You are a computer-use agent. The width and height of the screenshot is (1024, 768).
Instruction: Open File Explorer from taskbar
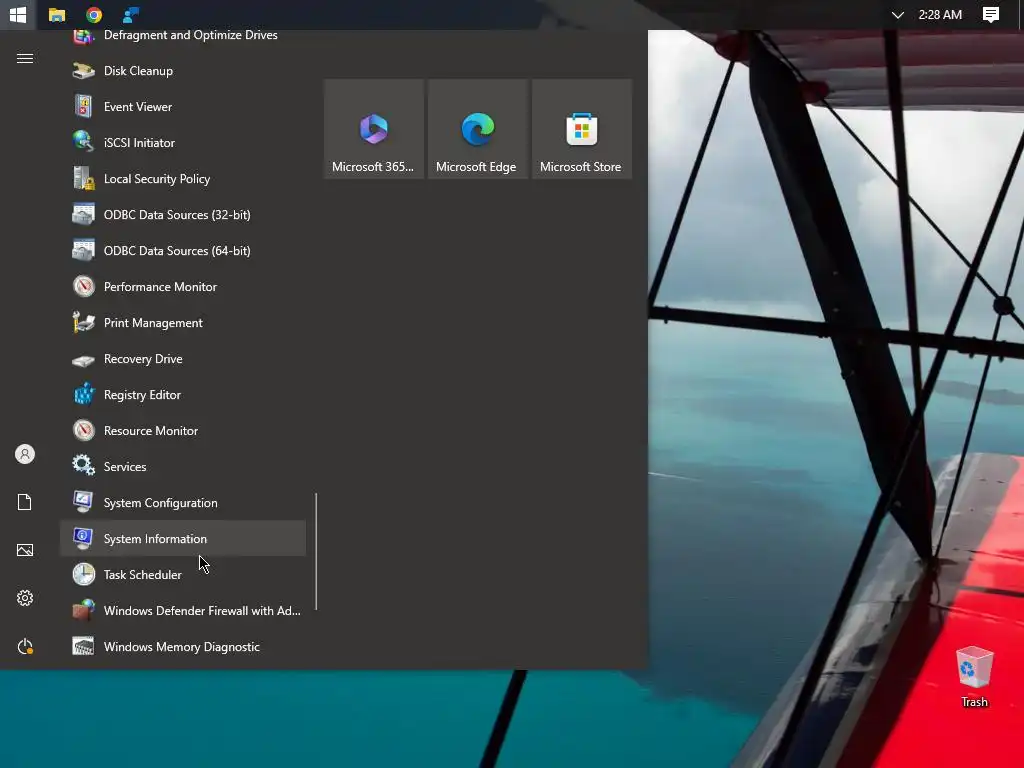(x=57, y=14)
